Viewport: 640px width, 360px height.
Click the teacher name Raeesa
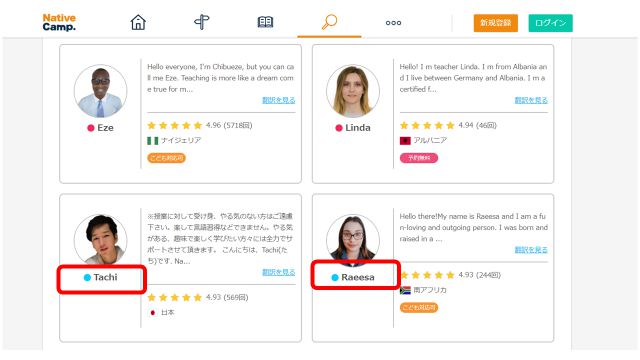(x=358, y=277)
